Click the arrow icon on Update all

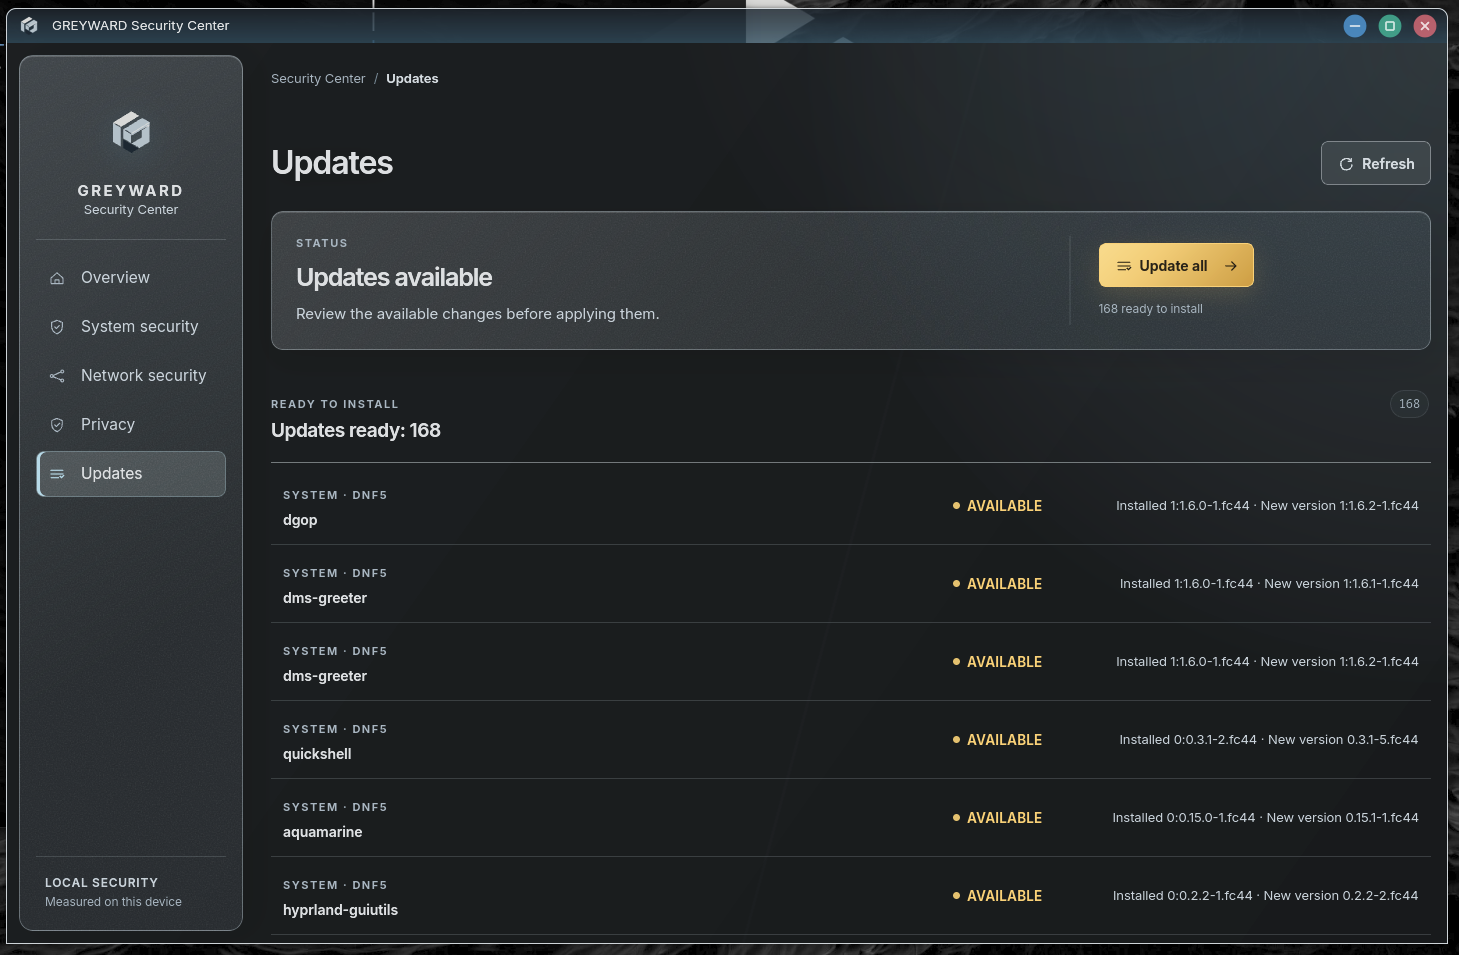click(1231, 266)
